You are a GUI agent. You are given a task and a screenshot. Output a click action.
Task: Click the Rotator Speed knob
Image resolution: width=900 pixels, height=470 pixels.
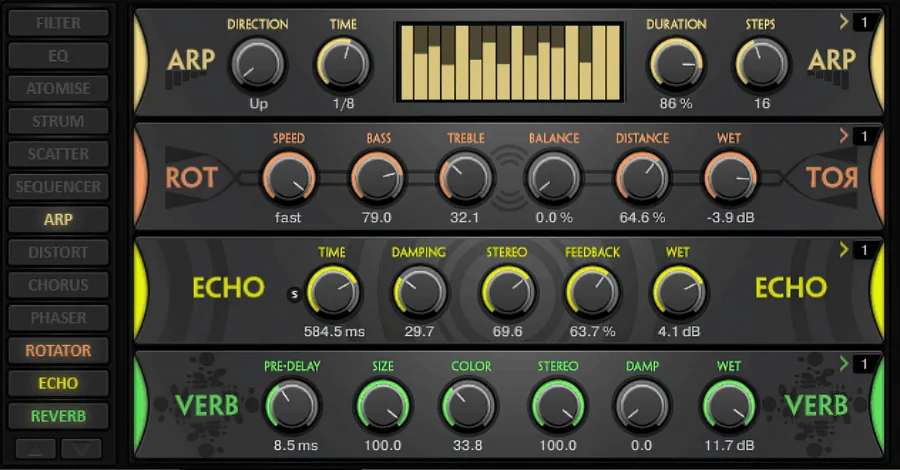(x=289, y=178)
